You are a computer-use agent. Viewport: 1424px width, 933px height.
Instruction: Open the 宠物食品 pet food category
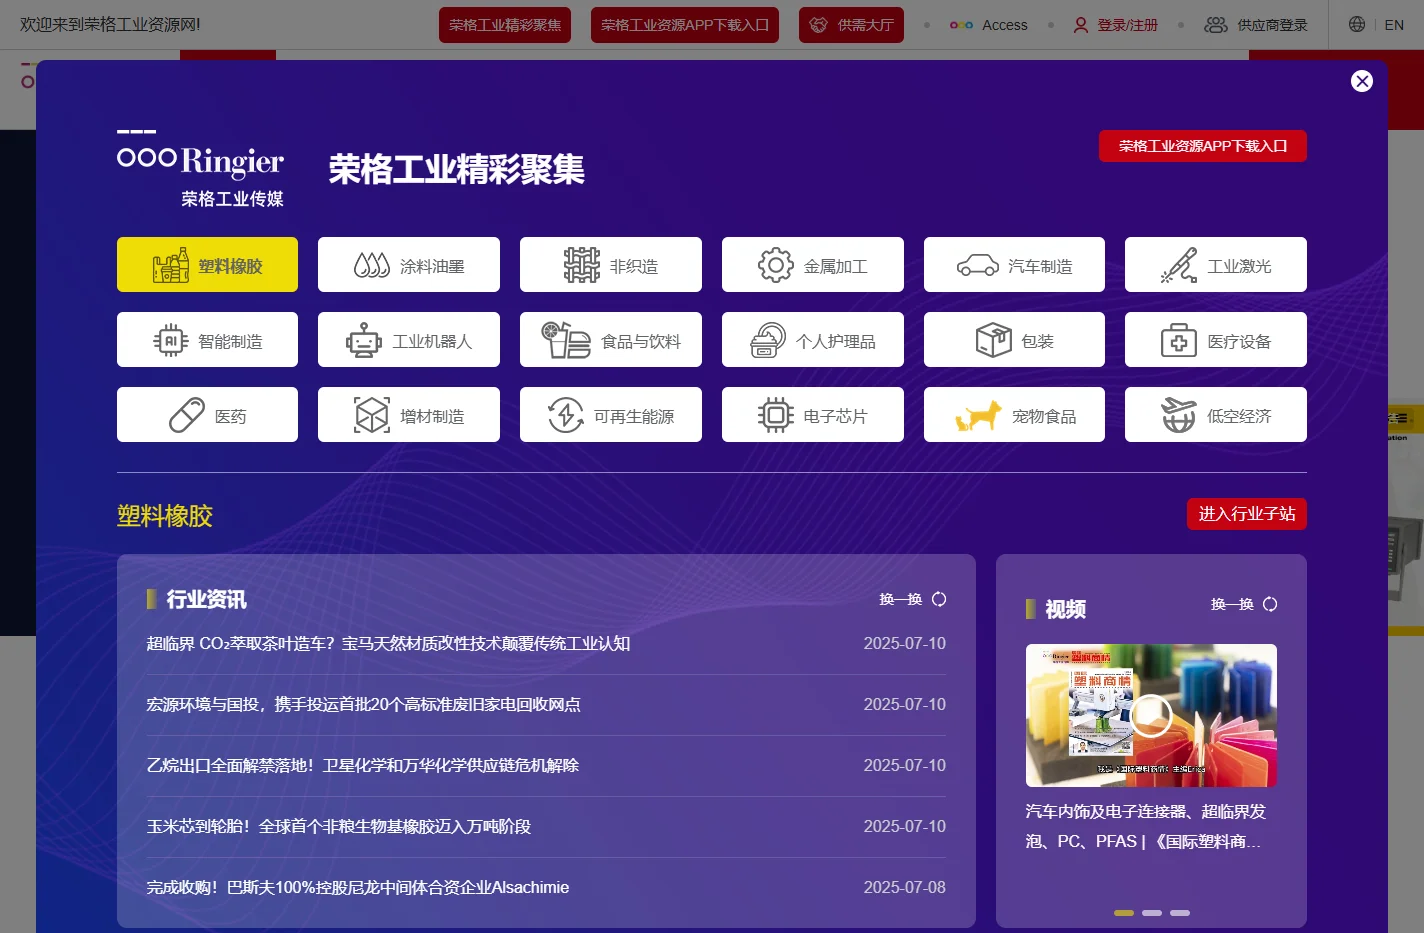pyautogui.click(x=1014, y=415)
